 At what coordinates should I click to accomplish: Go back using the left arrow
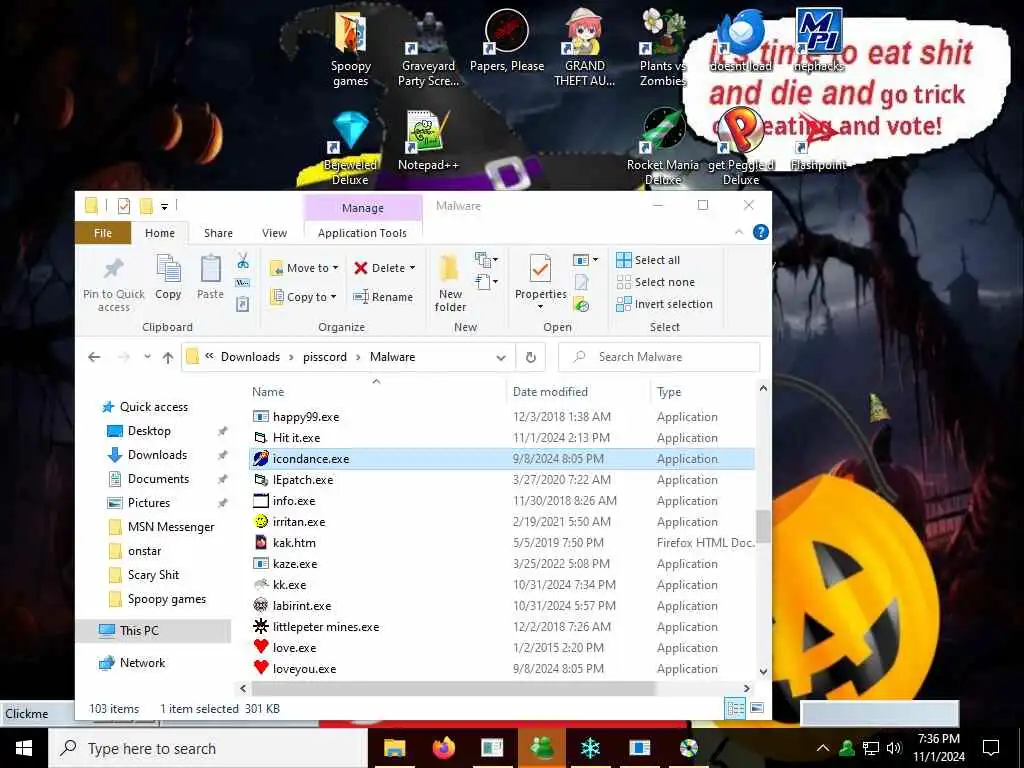(94, 357)
